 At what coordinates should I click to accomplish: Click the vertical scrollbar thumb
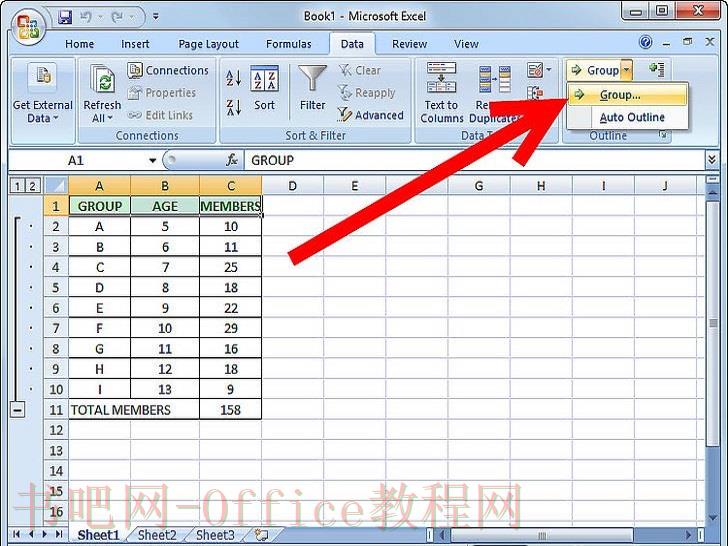coord(712,323)
